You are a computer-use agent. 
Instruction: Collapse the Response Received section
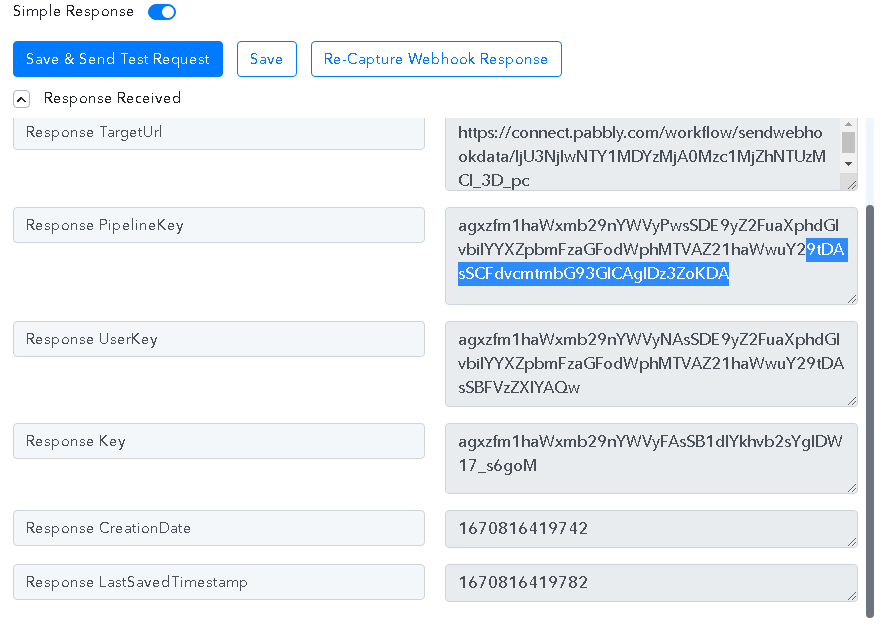pyautogui.click(x=22, y=99)
